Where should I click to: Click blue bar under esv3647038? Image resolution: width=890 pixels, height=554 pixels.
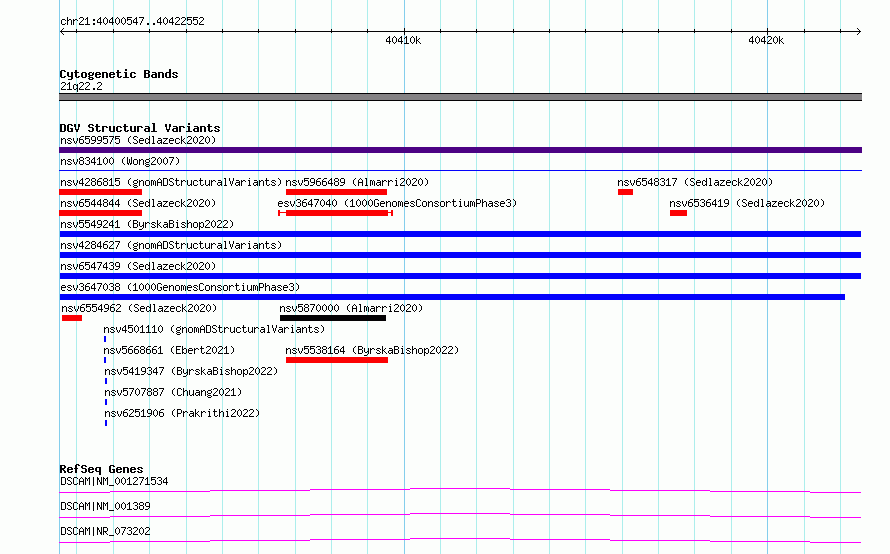click(x=452, y=297)
